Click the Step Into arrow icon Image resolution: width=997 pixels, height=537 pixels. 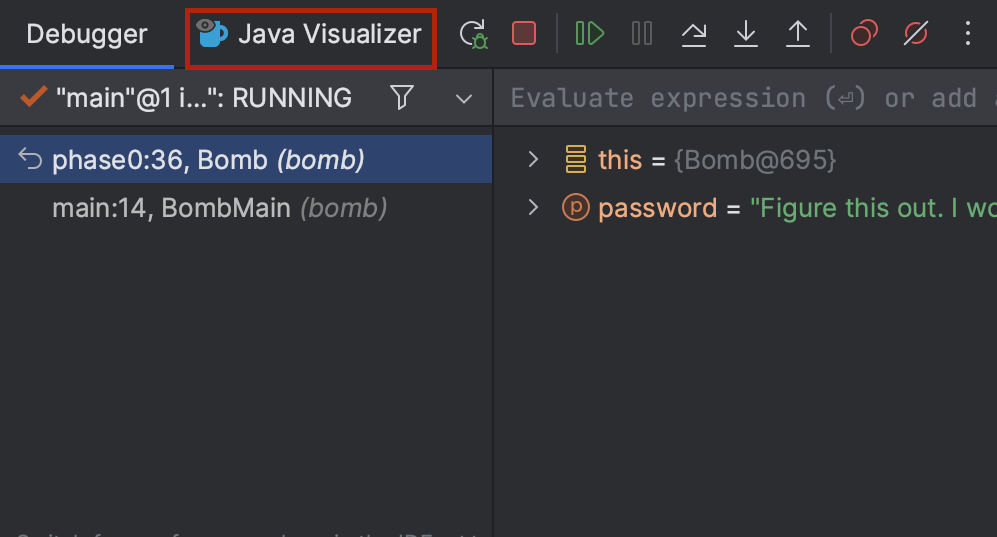pos(745,34)
